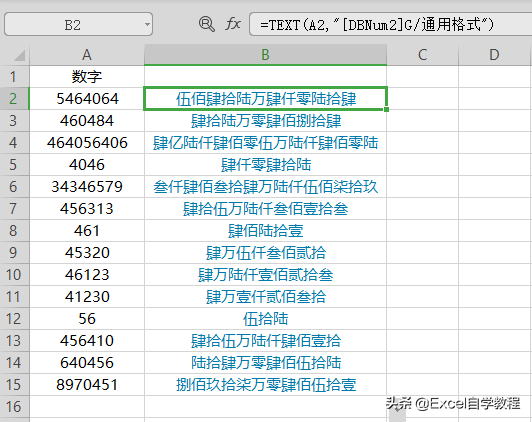Viewport: 532px width, 422px height.
Task: Click cell 肆万陆仟壹佰贰拾叁
Action: (265, 275)
